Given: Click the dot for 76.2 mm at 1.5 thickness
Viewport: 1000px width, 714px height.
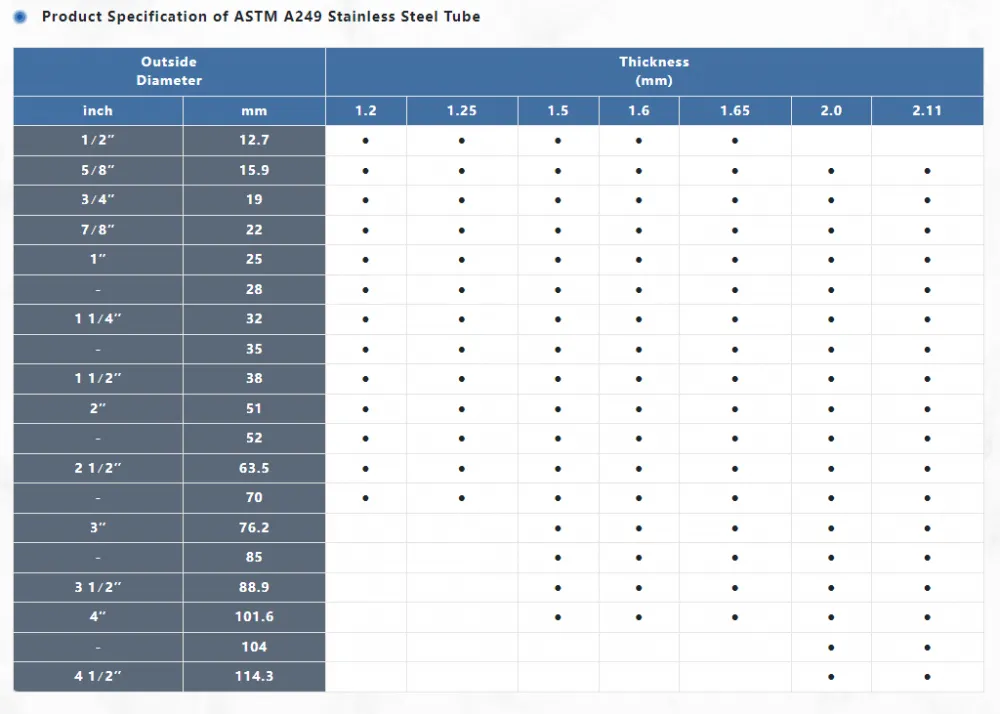Looking at the screenshot, I should click(x=558, y=528).
